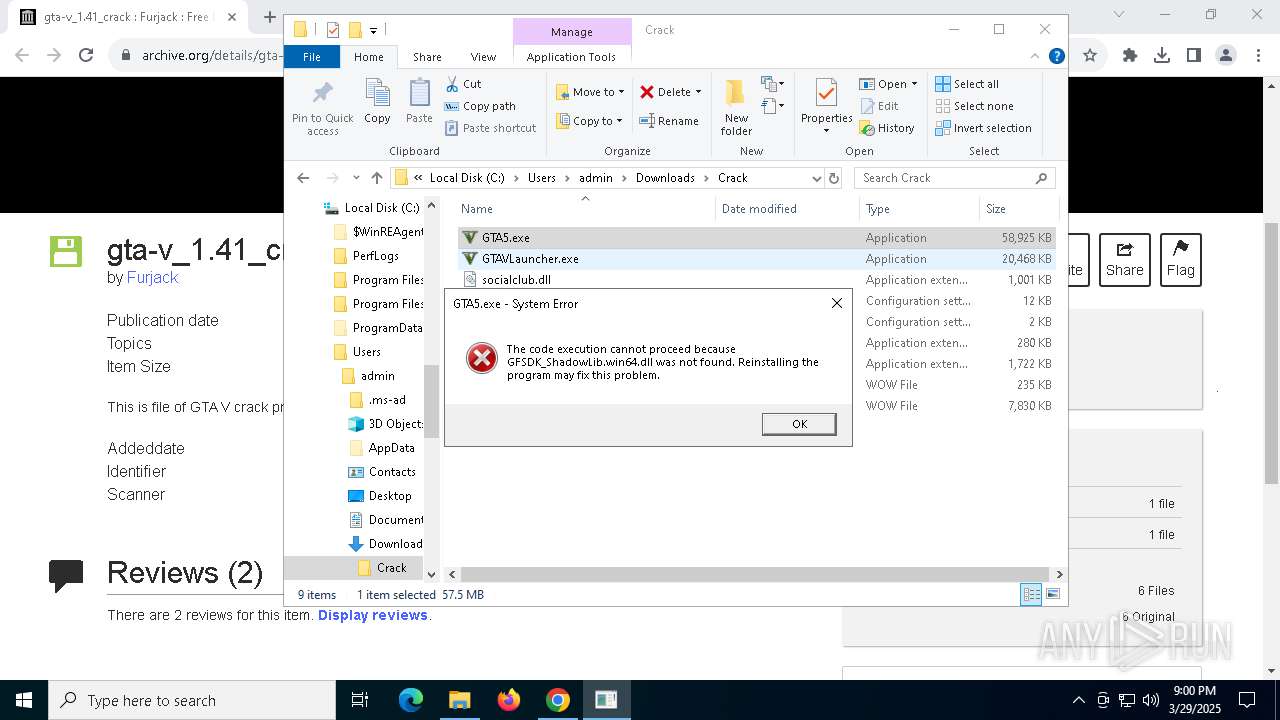Viewport: 1280px width, 720px height.
Task: Click the Cut scissors item
Action: [x=463, y=84]
